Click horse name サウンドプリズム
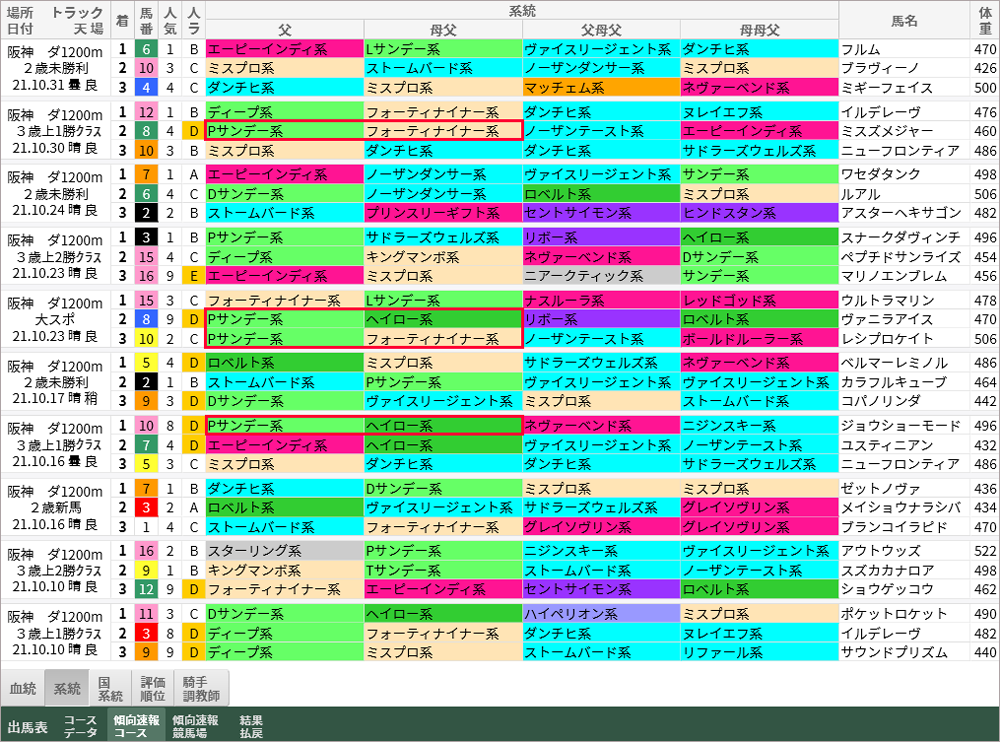The image size is (1000, 742). click(x=893, y=653)
